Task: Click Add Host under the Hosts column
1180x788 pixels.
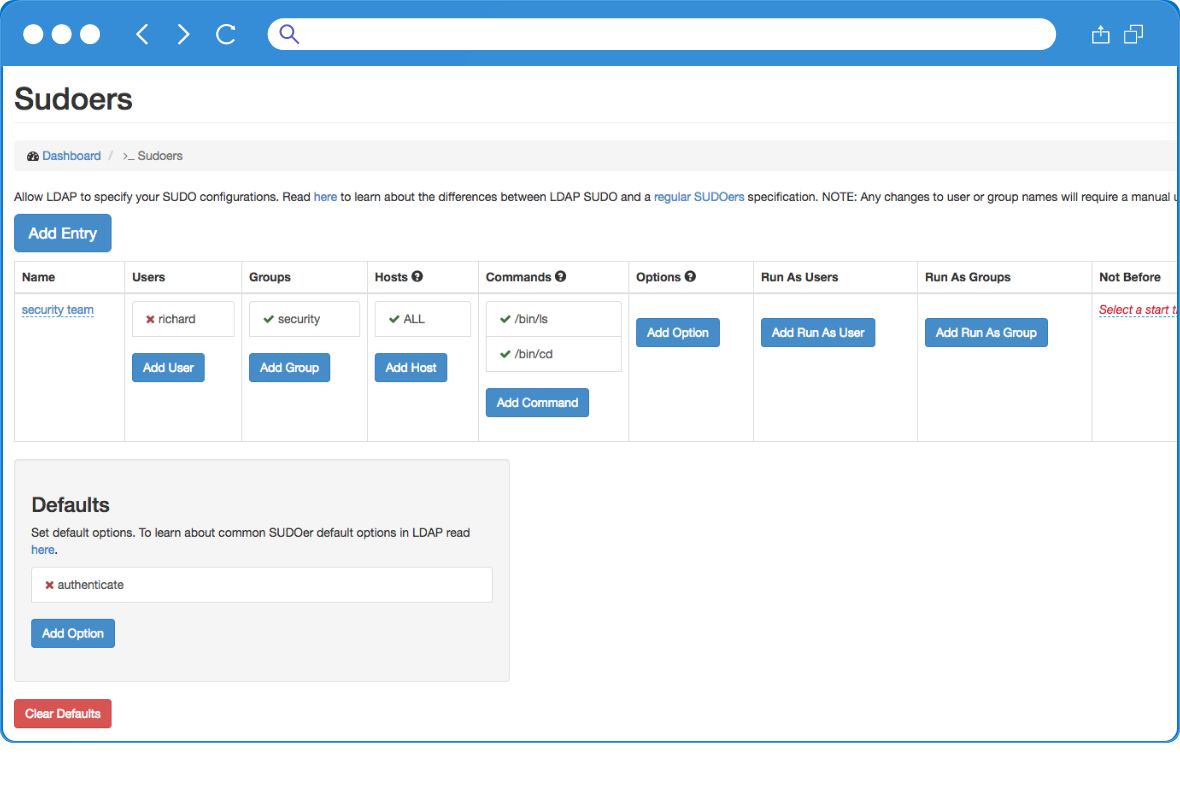Action: [x=410, y=367]
